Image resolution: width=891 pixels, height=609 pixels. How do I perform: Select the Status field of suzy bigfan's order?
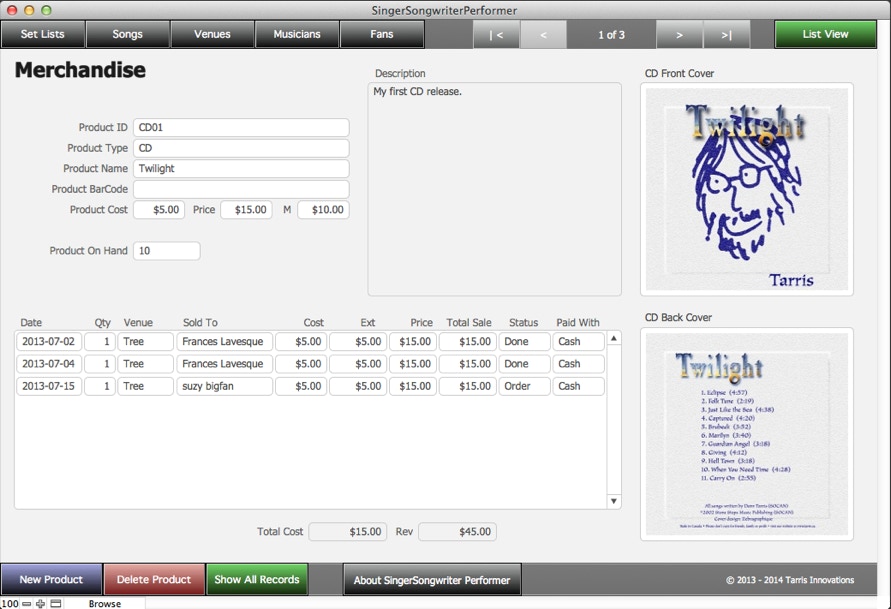tap(524, 386)
